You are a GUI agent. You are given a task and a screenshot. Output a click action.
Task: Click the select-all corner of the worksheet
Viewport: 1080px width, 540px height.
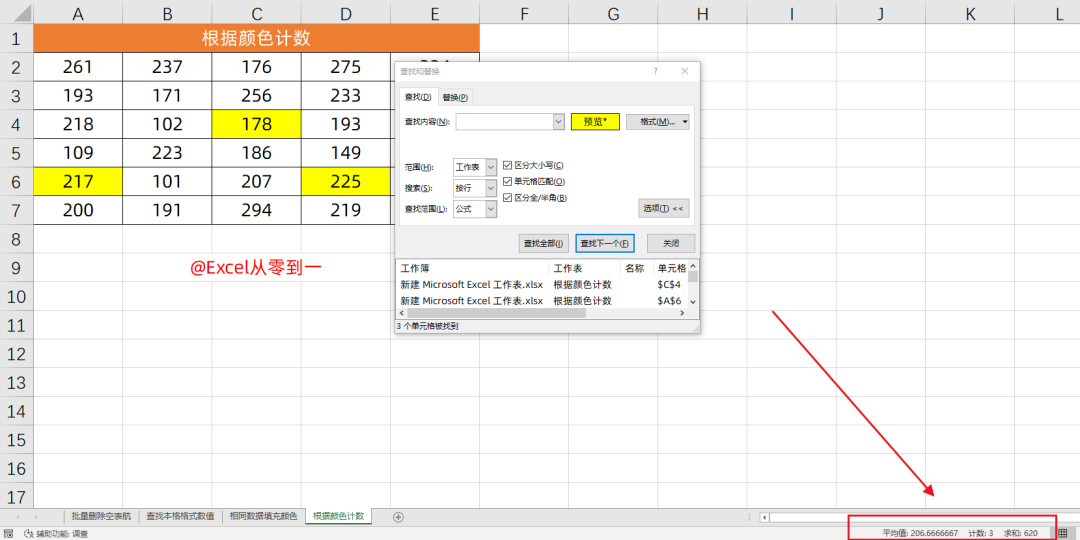[x=17, y=12]
